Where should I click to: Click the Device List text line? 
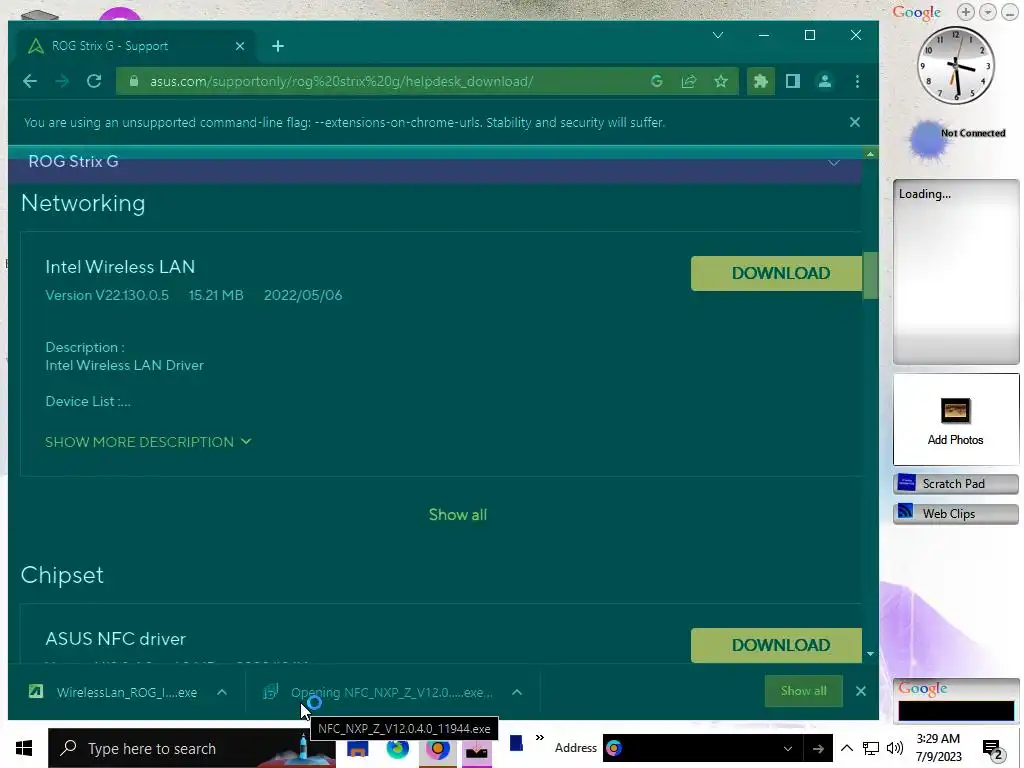point(88,402)
